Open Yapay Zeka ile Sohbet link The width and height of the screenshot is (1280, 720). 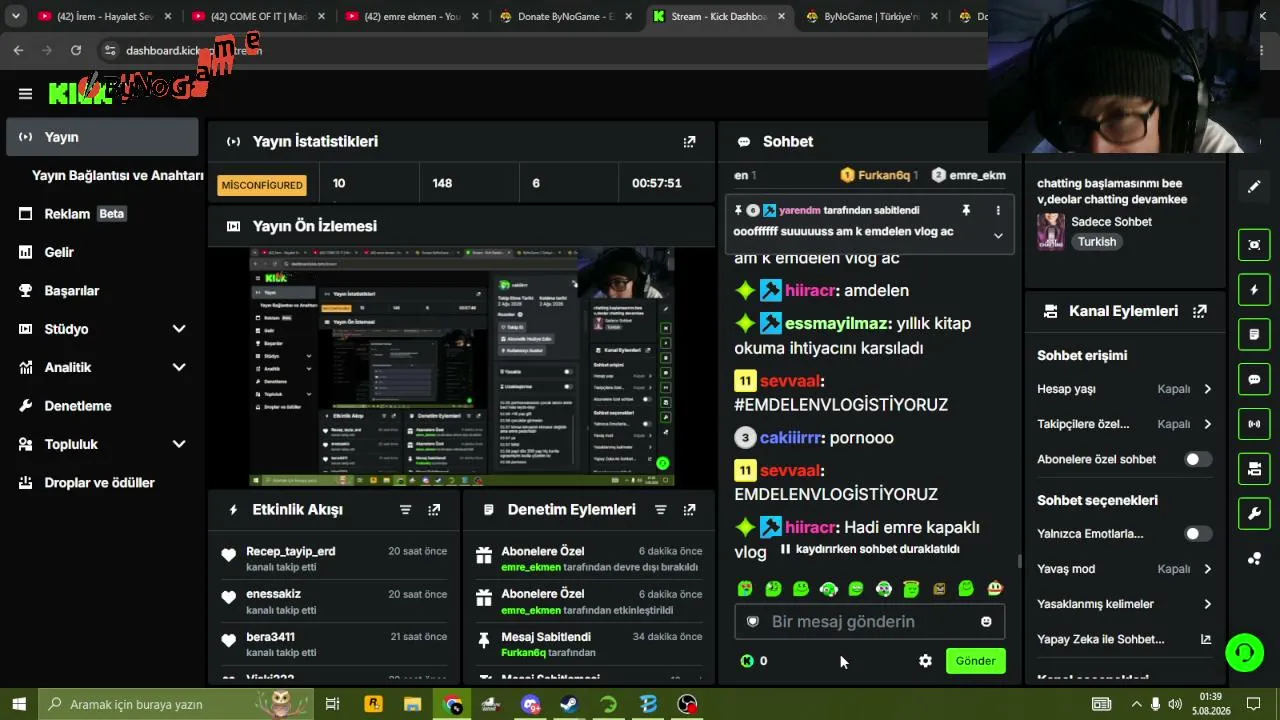tap(1125, 639)
